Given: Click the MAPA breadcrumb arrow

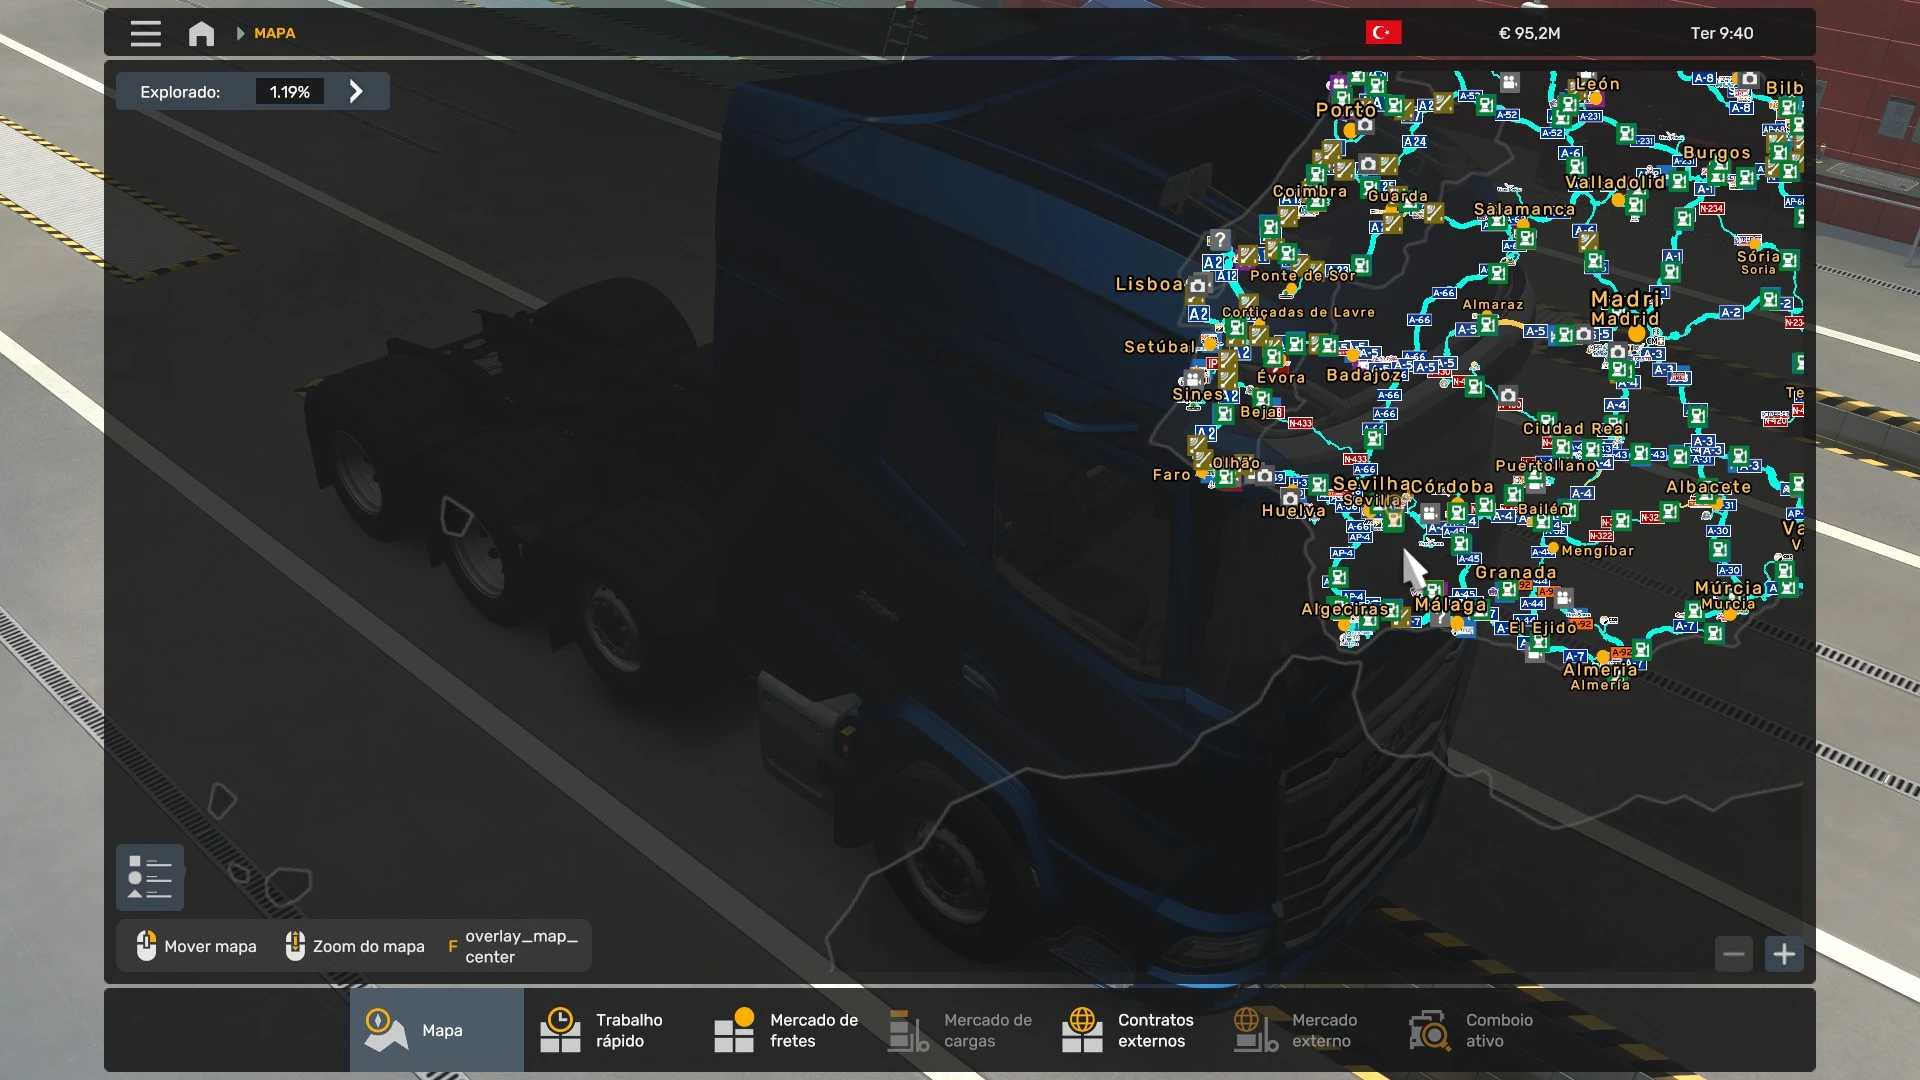Looking at the screenshot, I should (240, 33).
